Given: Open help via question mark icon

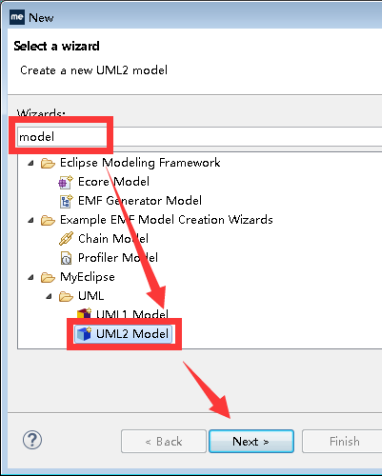Looking at the screenshot, I should 32,440.
